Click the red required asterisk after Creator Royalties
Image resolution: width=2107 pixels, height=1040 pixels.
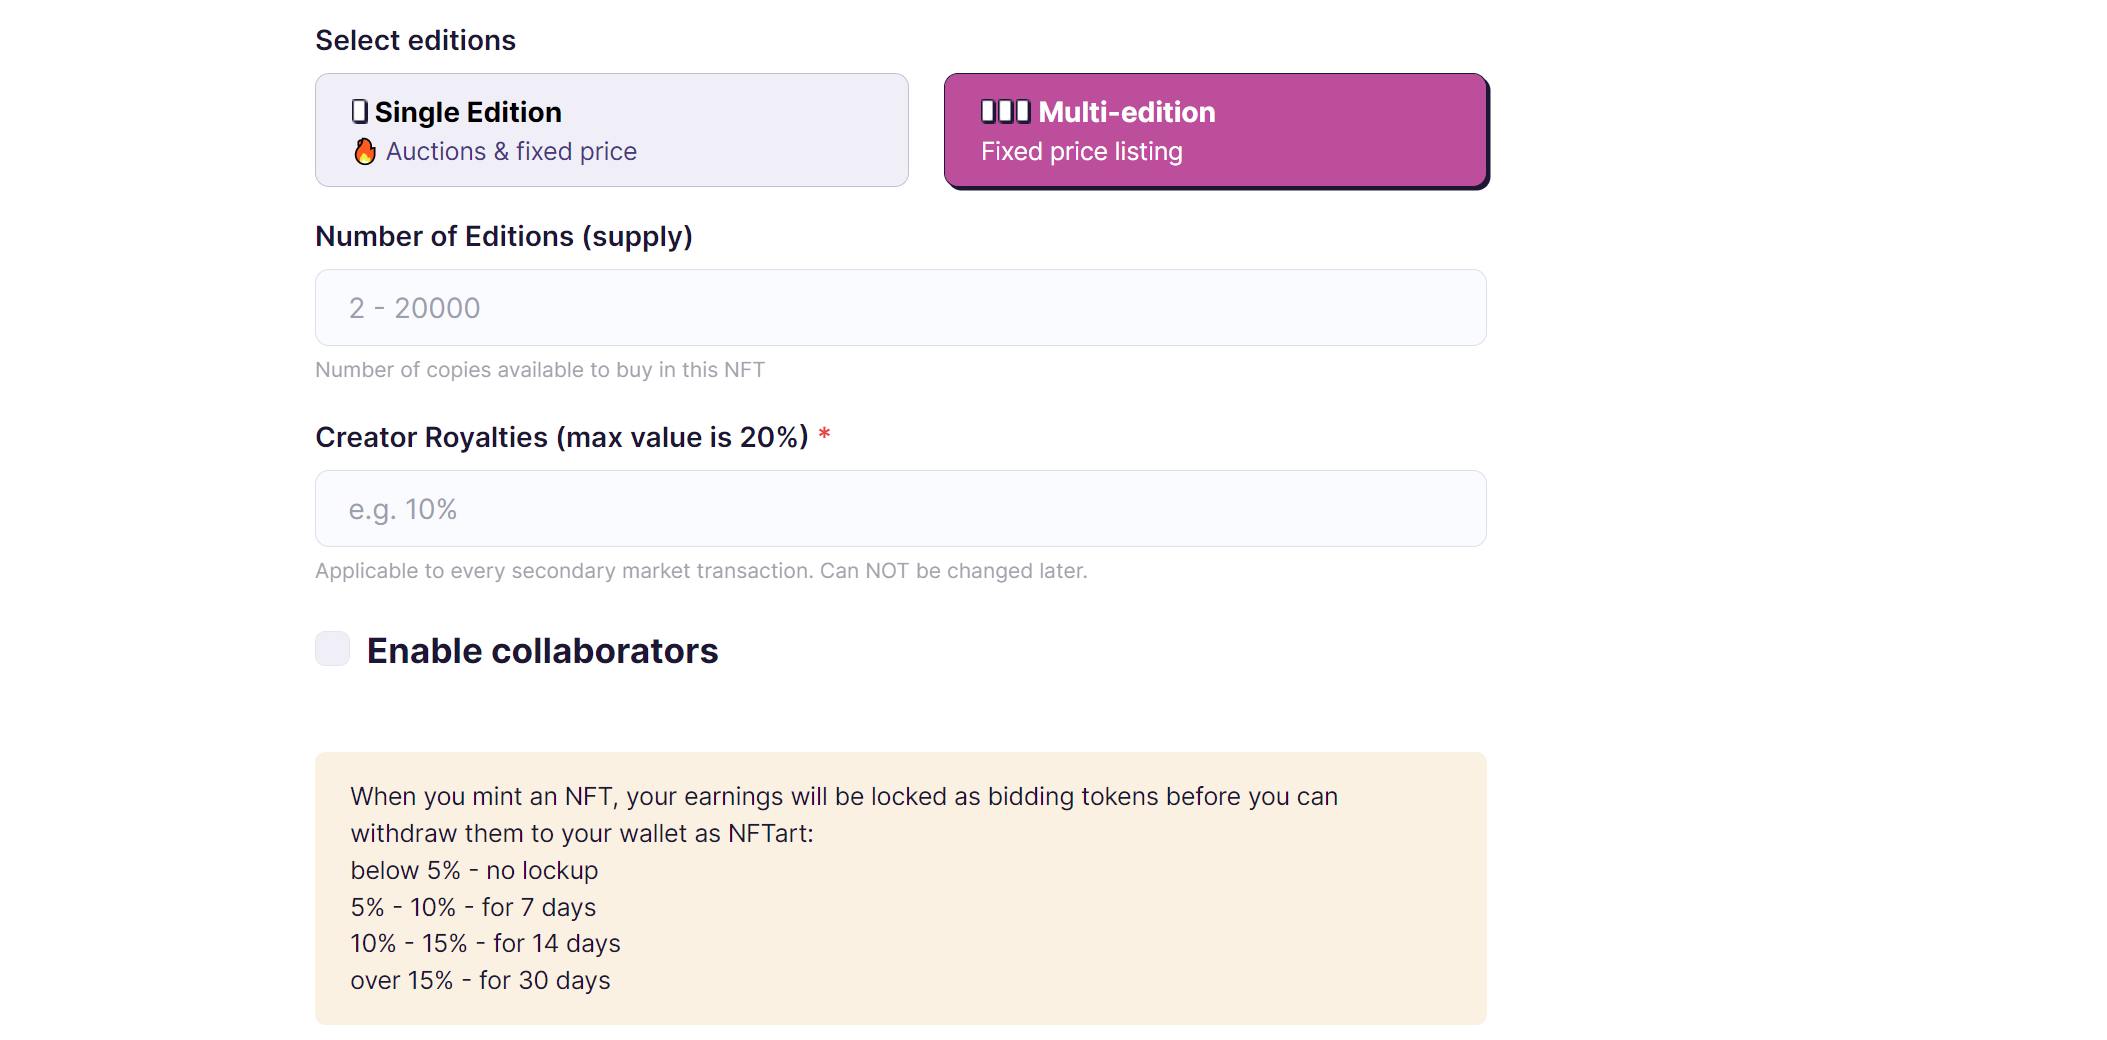point(824,434)
